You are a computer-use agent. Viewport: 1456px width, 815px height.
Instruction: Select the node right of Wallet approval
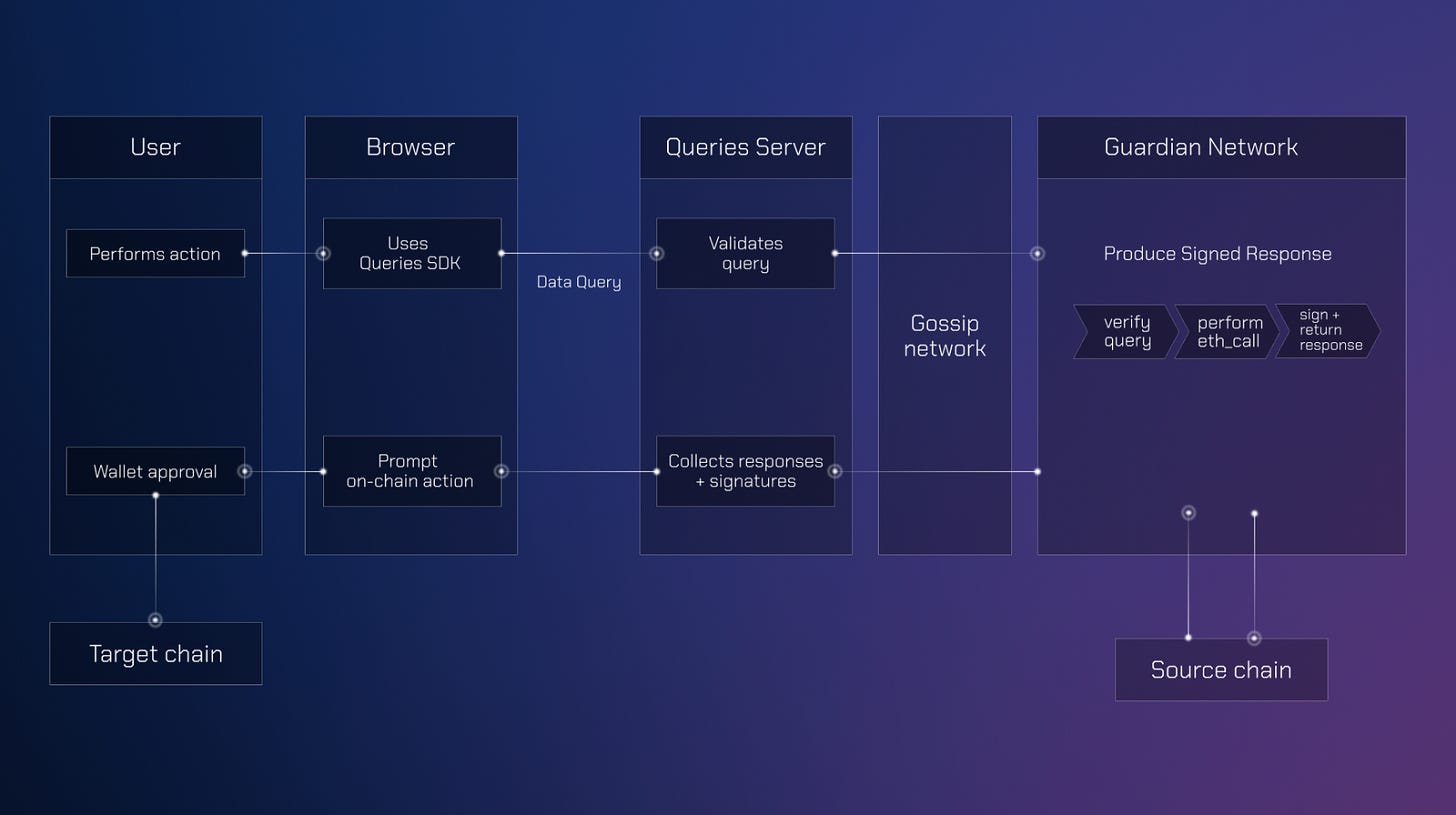click(245, 471)
